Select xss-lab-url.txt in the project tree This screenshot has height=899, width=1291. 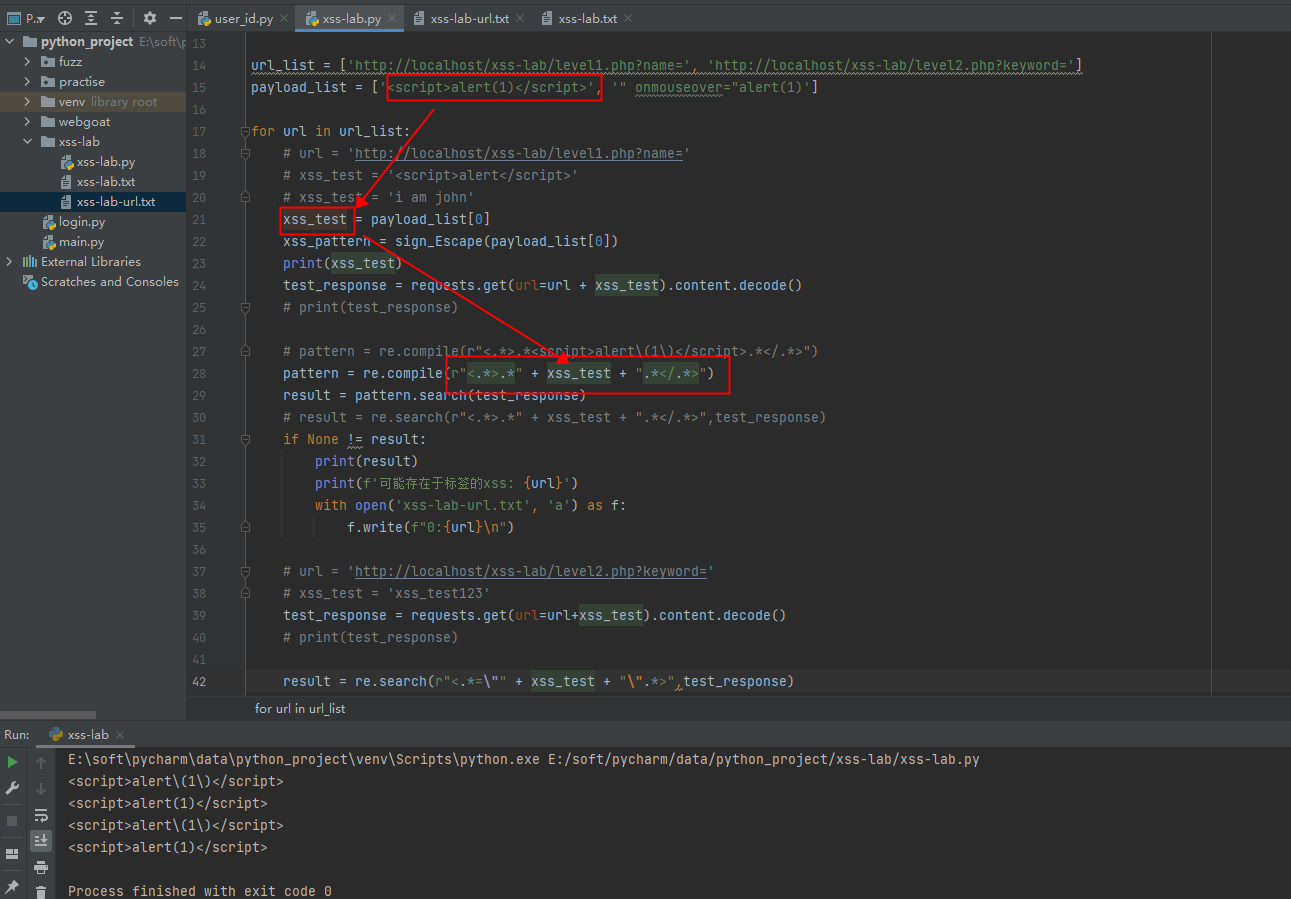pyautogui.click(x=115, y=202)
